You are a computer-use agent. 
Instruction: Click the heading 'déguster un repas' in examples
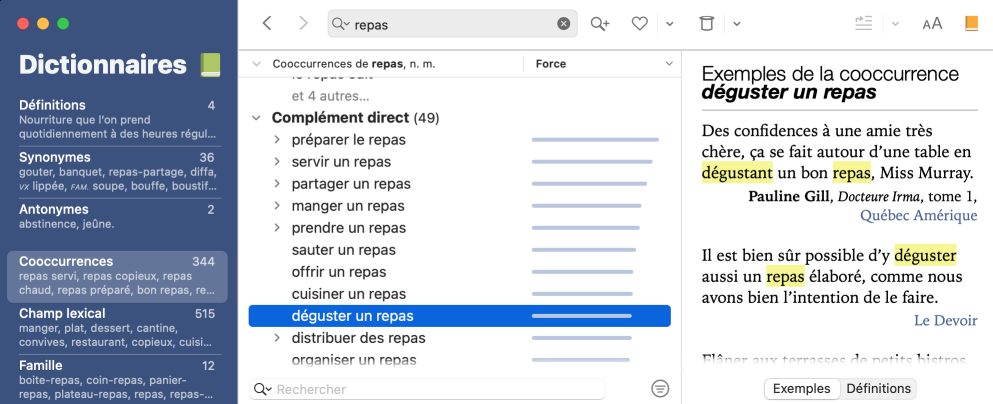click(x=788, y=92)
